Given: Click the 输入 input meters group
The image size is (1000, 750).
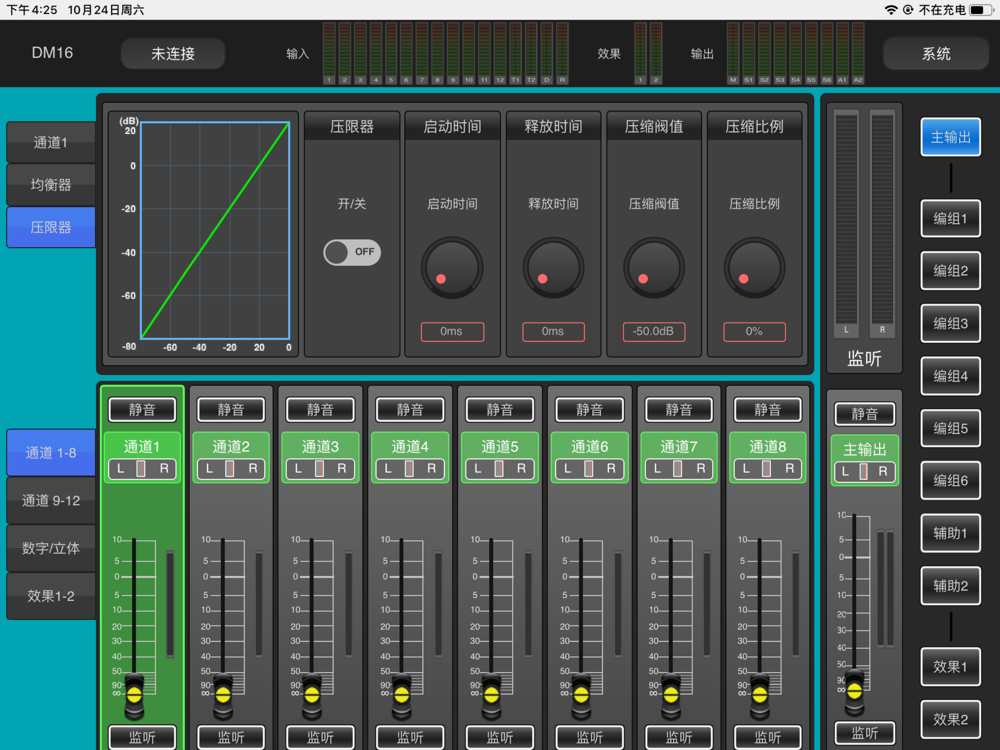Looking at the screenshot, I should tap(445, 54).
